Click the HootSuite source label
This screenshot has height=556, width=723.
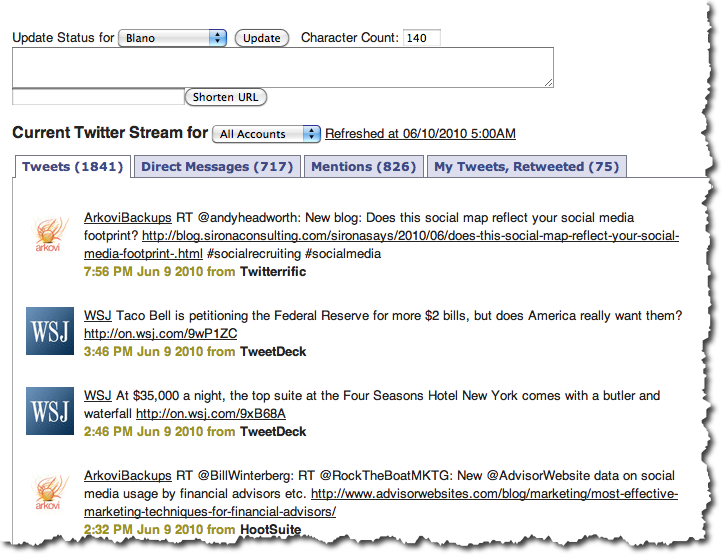271,529
